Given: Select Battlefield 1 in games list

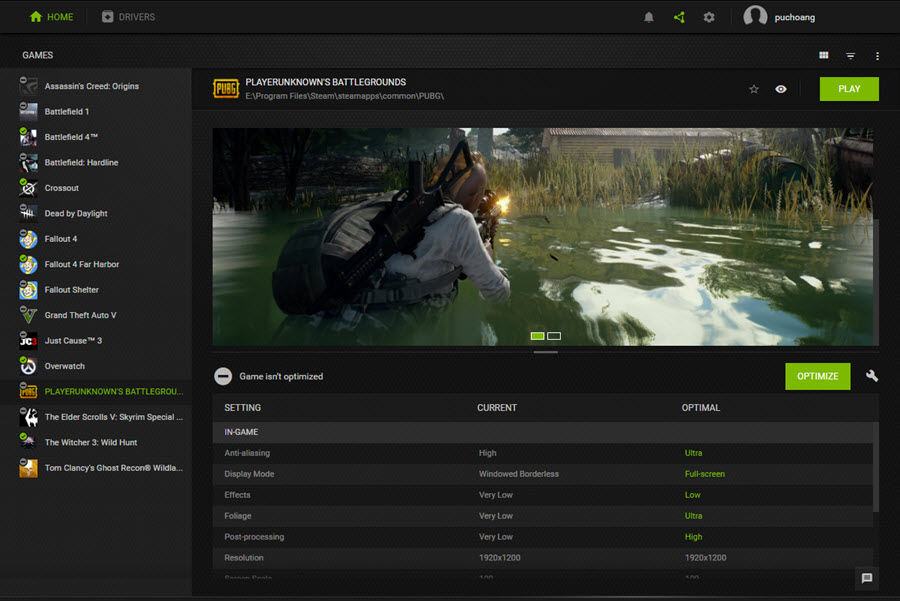Looking at the screenshot, I should point(96,111).
